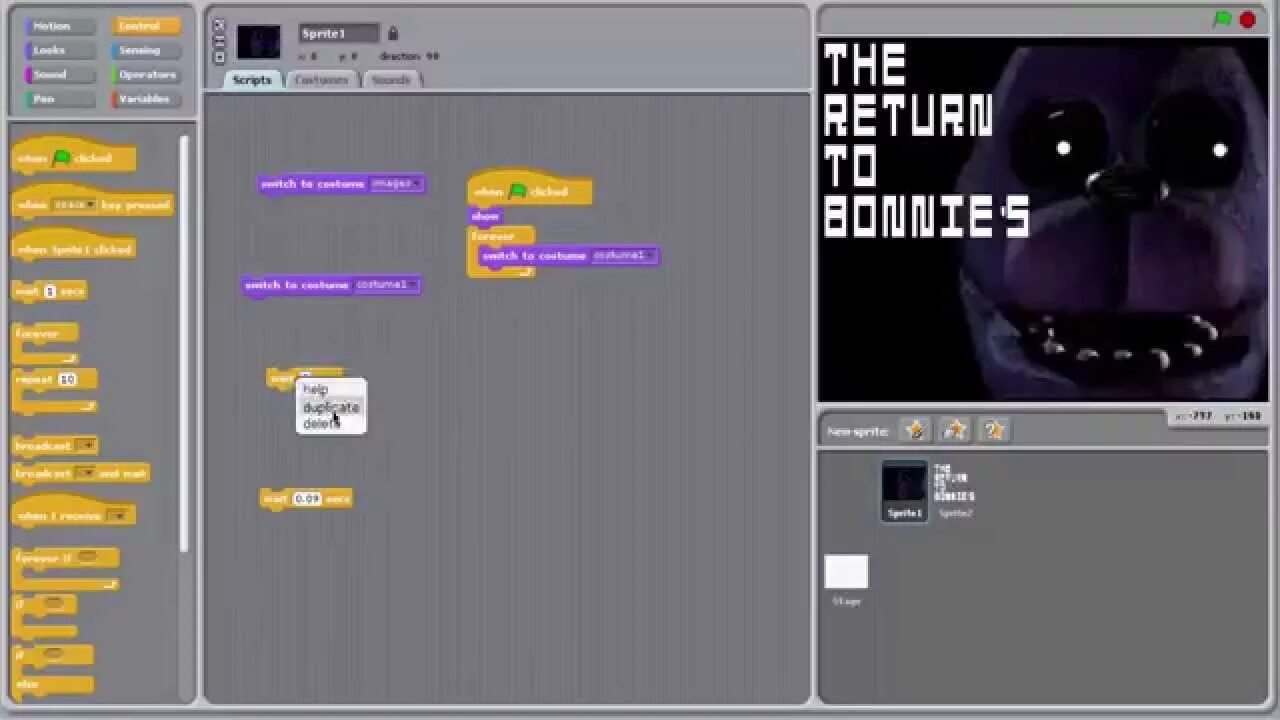Select the Sensing block category
Image resolution: width=1280 pixels, height=720 pixels.
146,50
